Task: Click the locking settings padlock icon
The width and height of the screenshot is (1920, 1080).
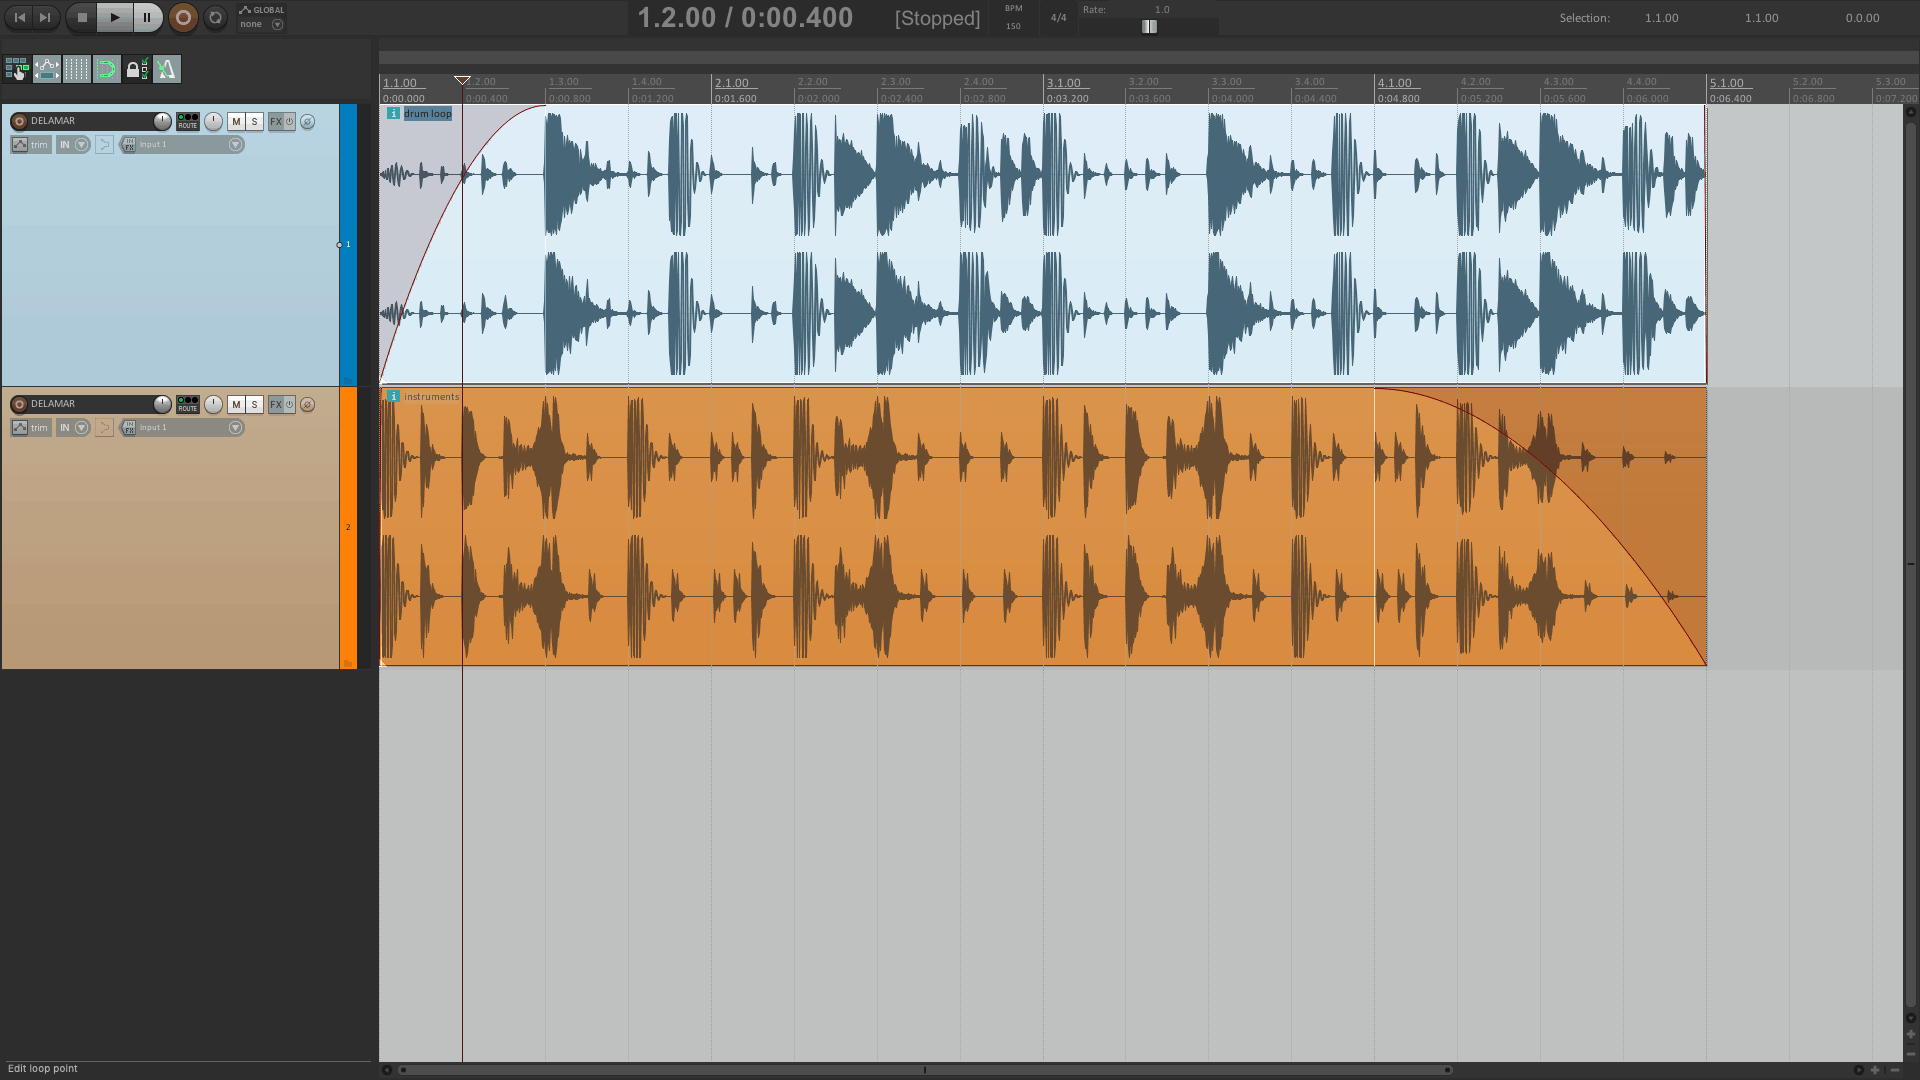Action: click(136, 69)
